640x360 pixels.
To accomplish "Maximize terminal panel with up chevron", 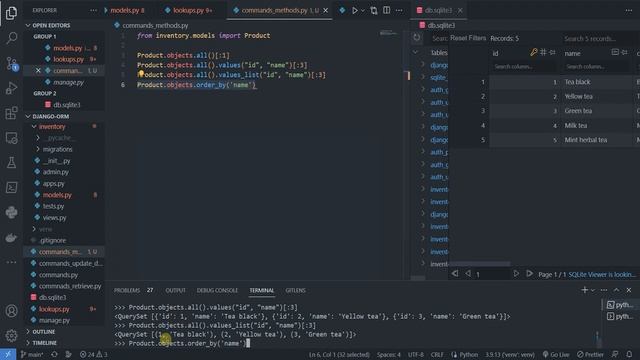I will [x=616, y=290].
